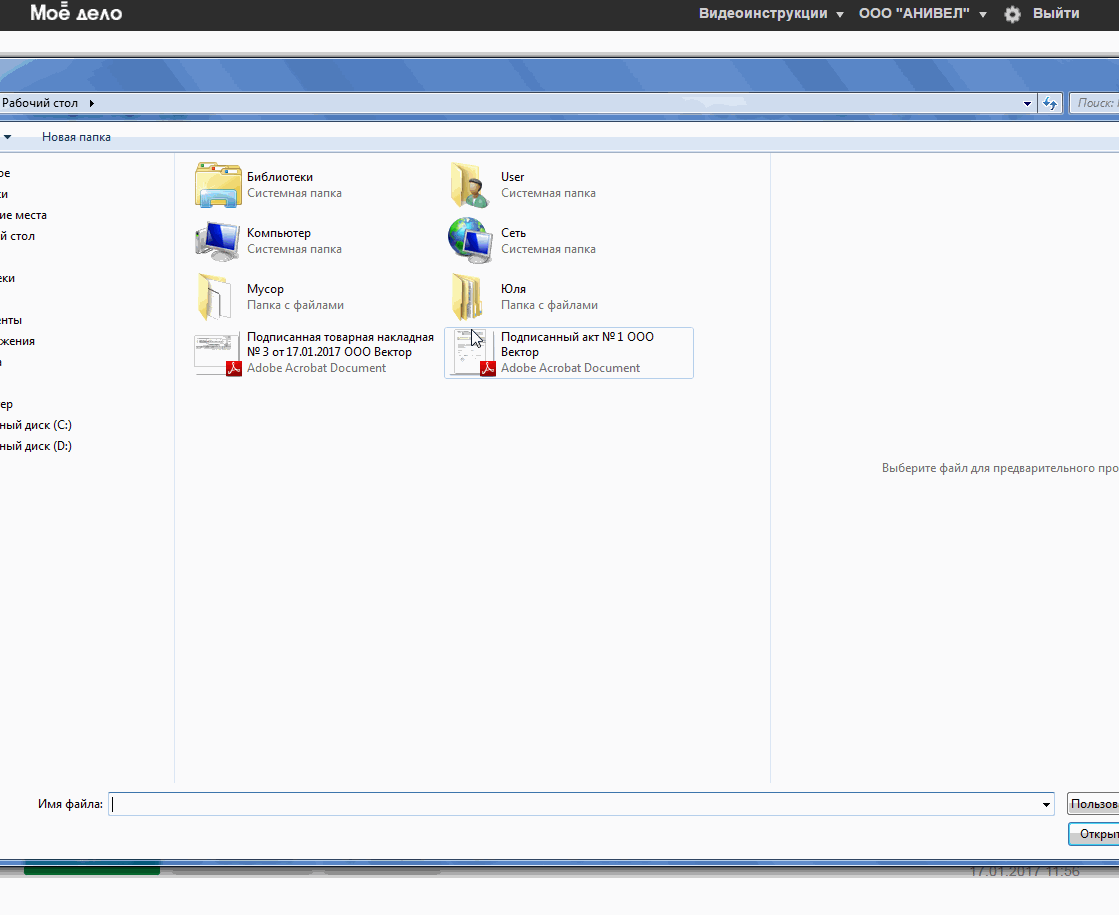Click the Сеть name label
Screen dimensions: 1119x915
point(513,233)
